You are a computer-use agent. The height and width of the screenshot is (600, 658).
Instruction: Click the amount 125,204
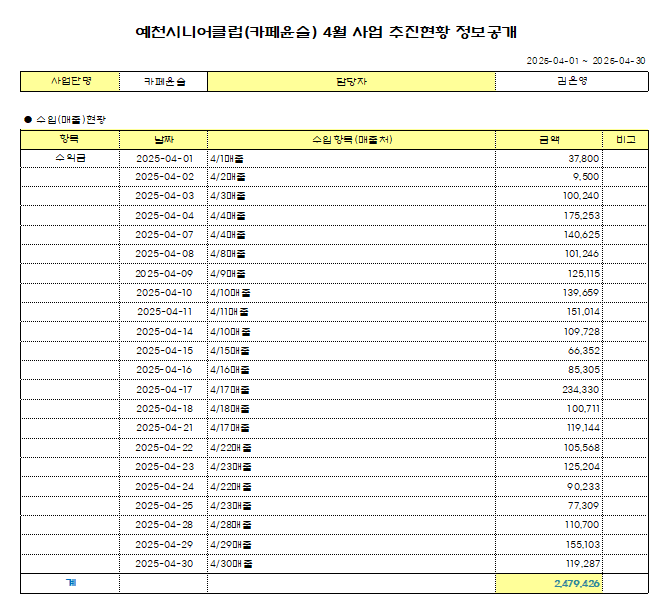pos(582,467)
